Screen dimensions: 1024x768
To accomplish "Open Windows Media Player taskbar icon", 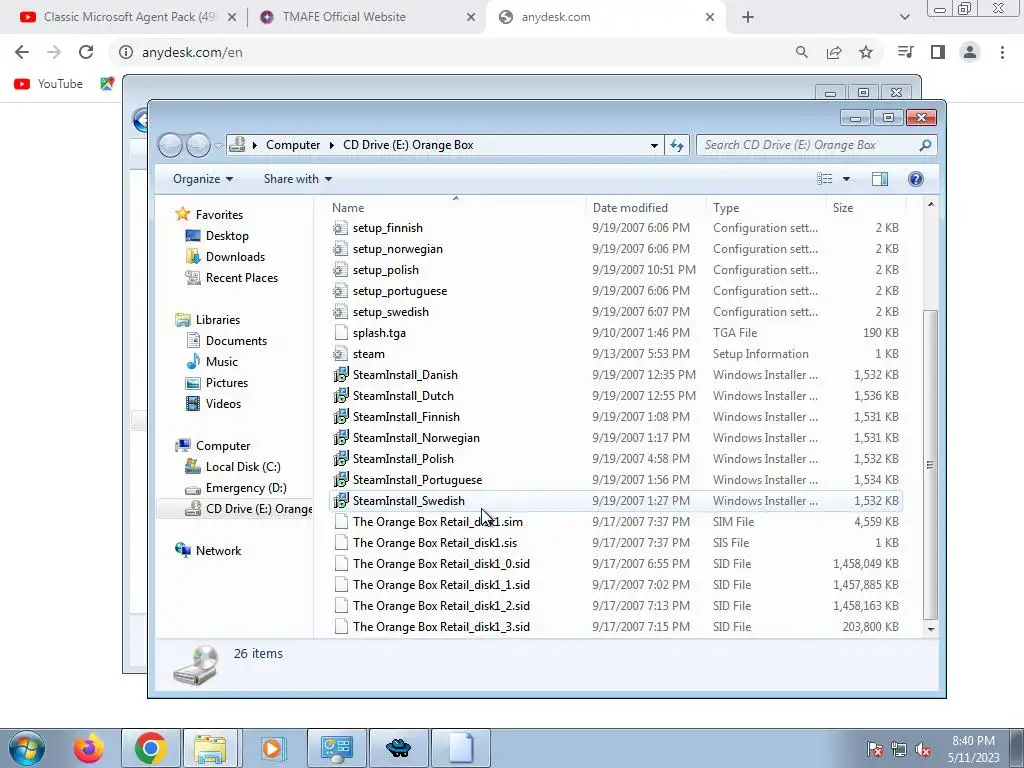I will coord(272,748).
